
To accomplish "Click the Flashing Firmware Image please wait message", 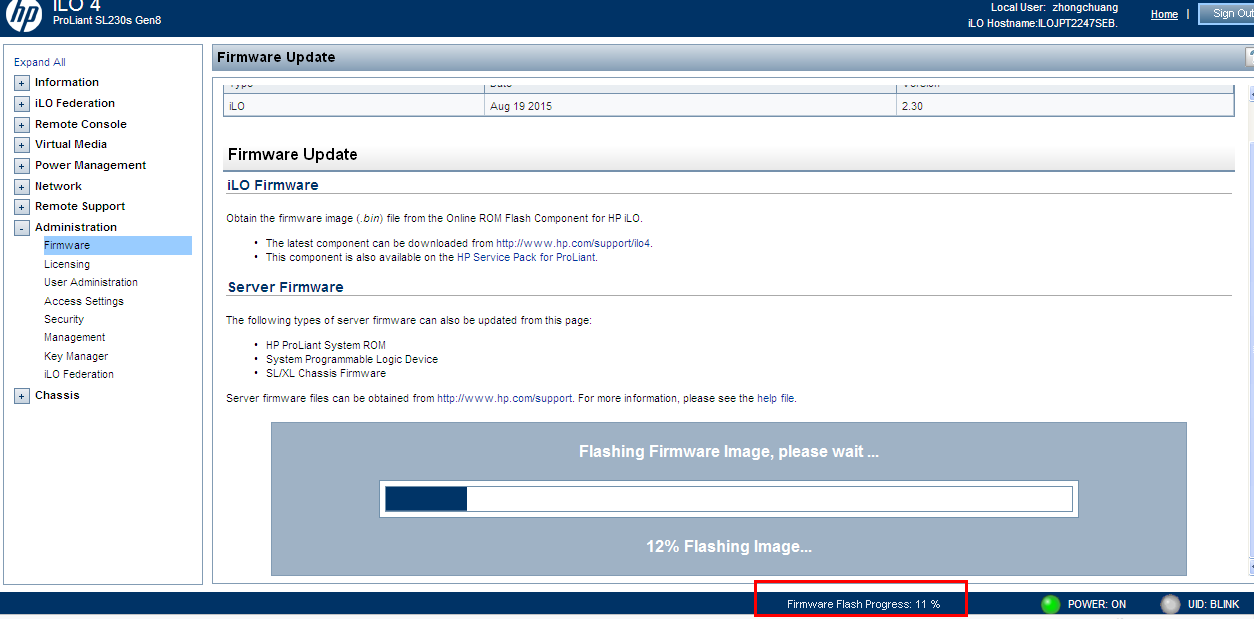I will (729, 452).
